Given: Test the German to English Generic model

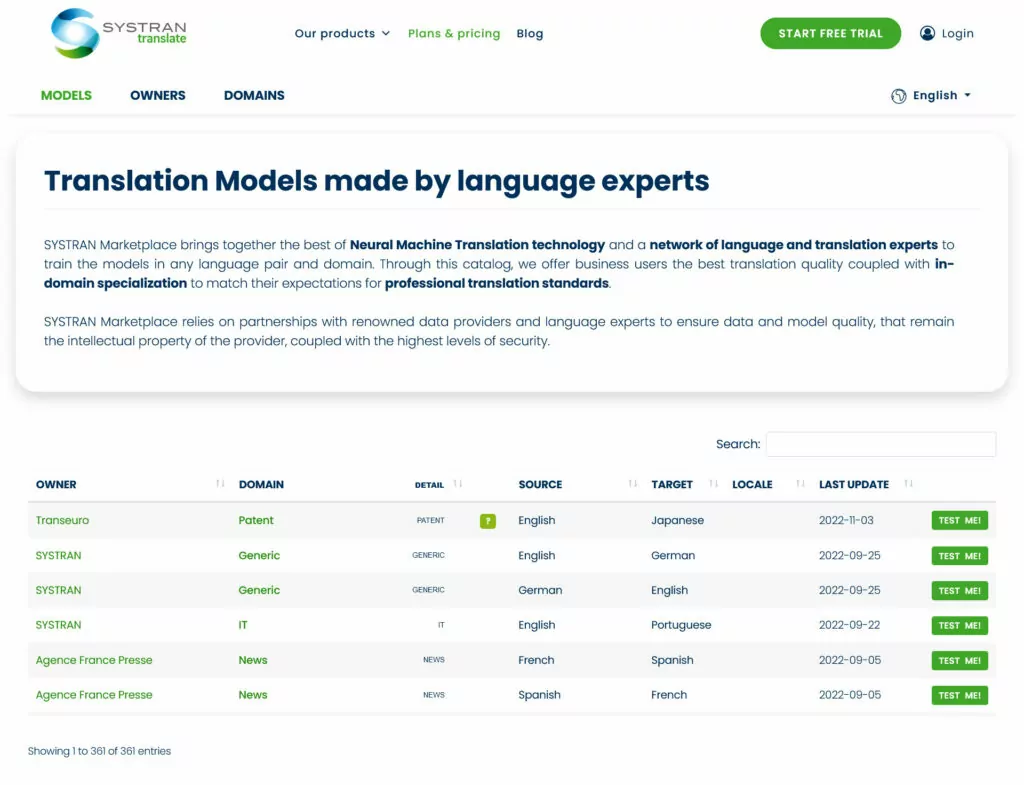Looking at the screenshot, I should pyautogui.click(x=959, y=590).
